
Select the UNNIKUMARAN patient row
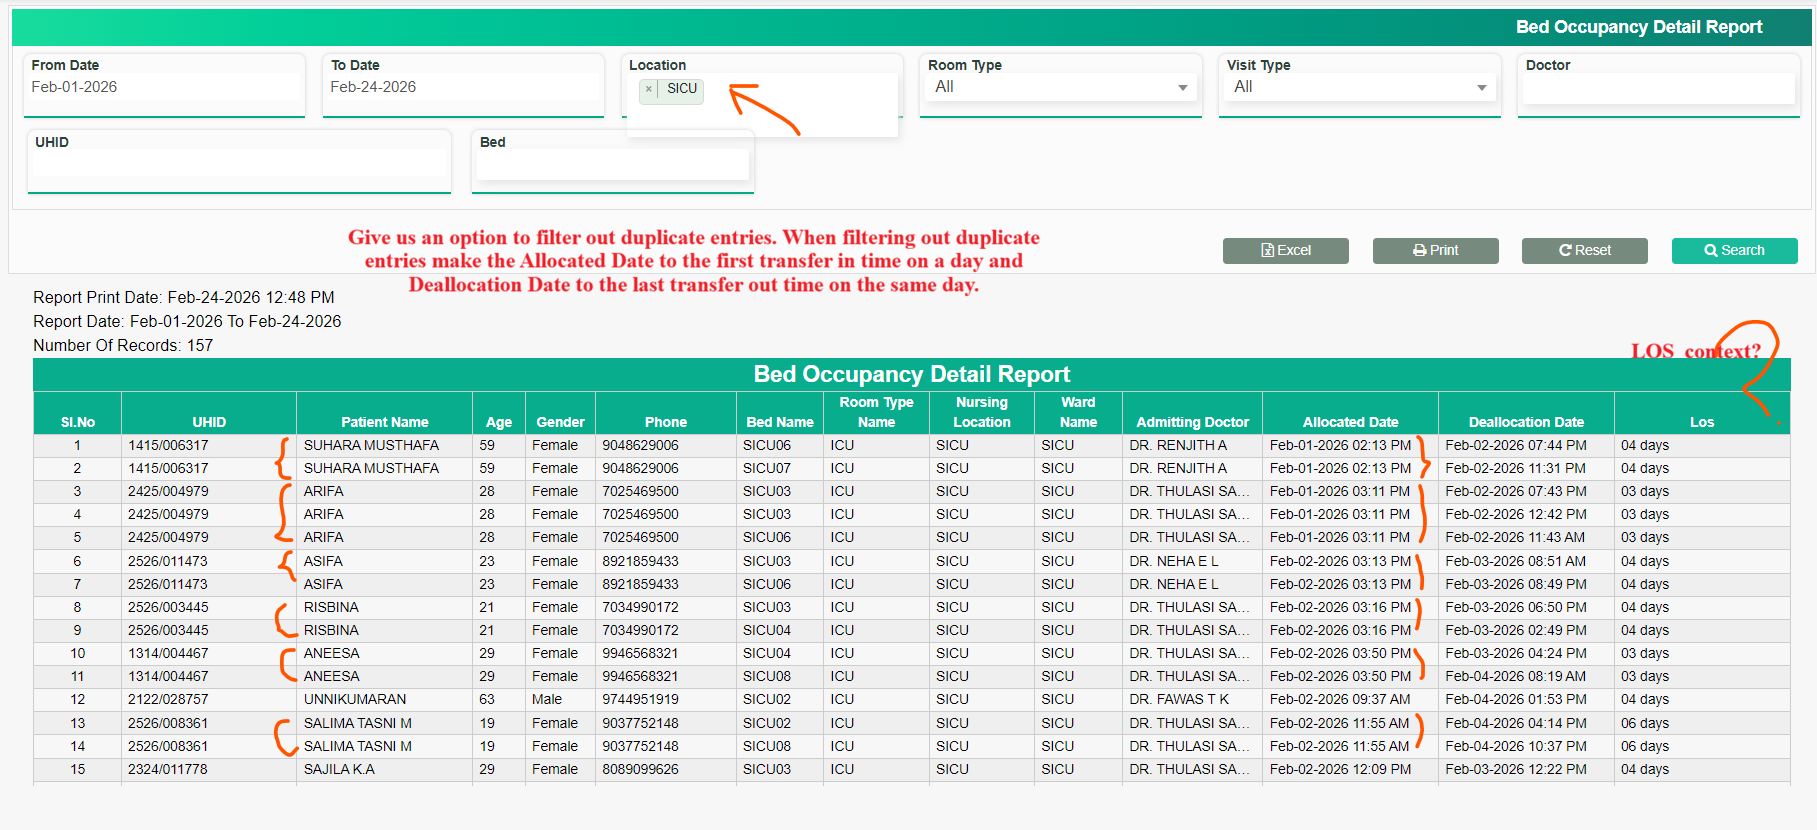[x=355, y=699]
